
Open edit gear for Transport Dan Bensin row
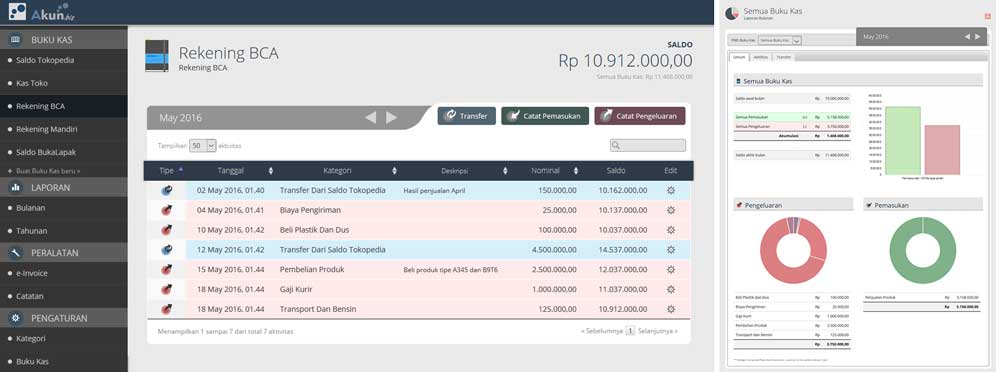click(x=670, y=309)
